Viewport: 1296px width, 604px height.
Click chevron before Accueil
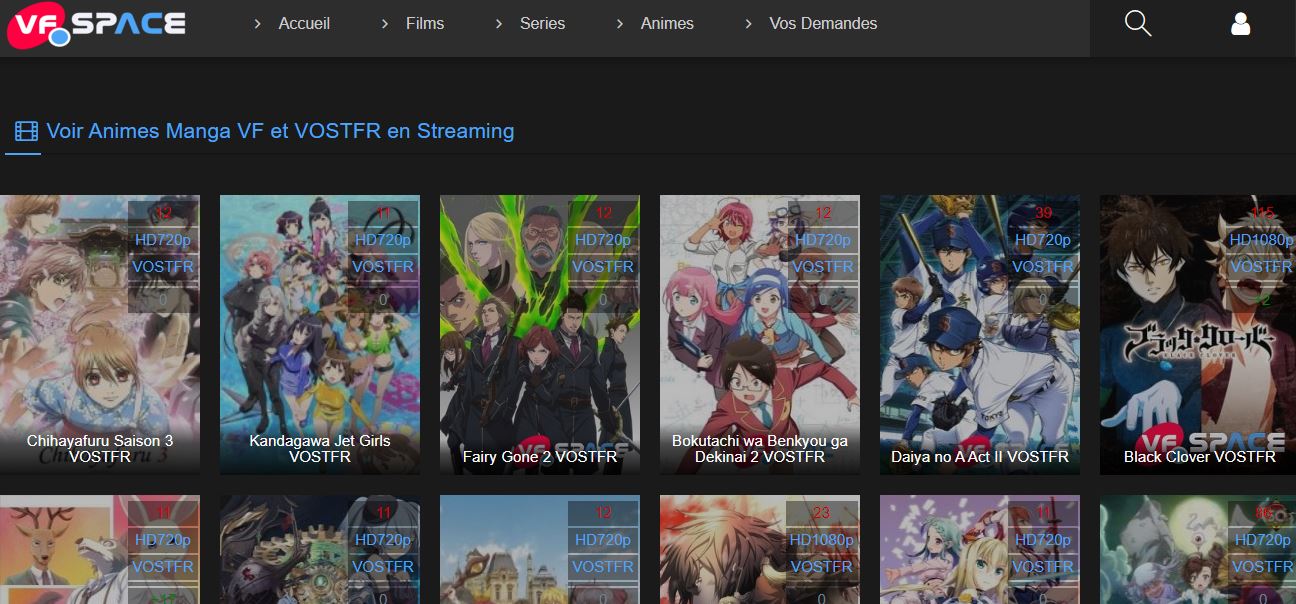[x=258, y=24]
